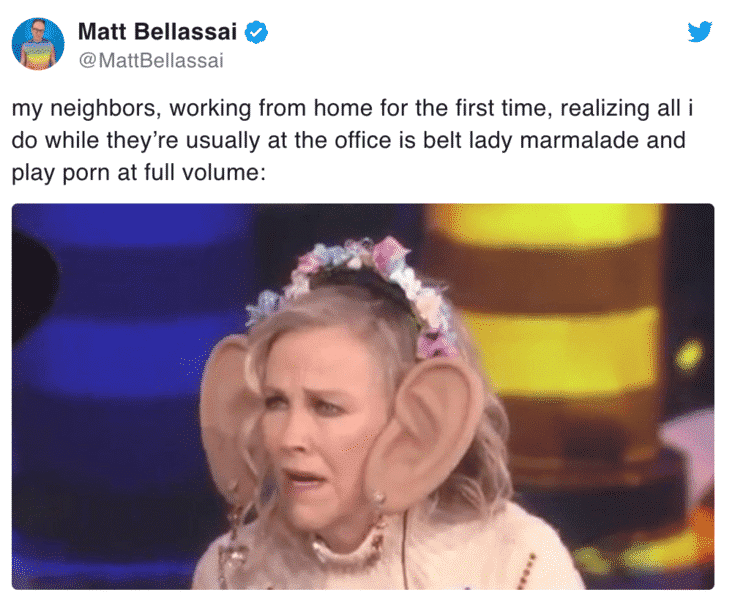Image resolution: width=732 pixels, height=603 pixels.
Task: Click the oversized left ear prop
Action: click(229, 411)
